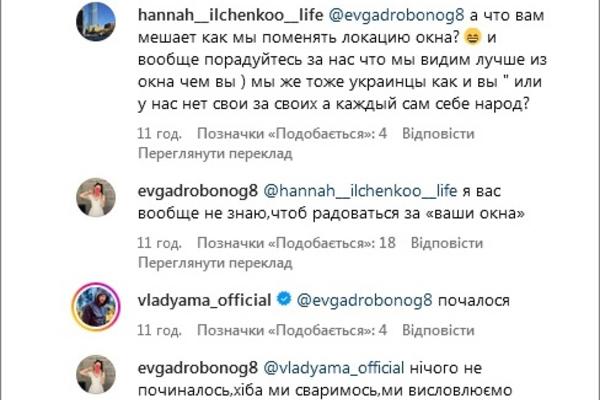Click the @evgadrobonog8 mention in the vladyama comment
Image resolution: width=600 pixels, height=400 pixels.
[364, 300]
